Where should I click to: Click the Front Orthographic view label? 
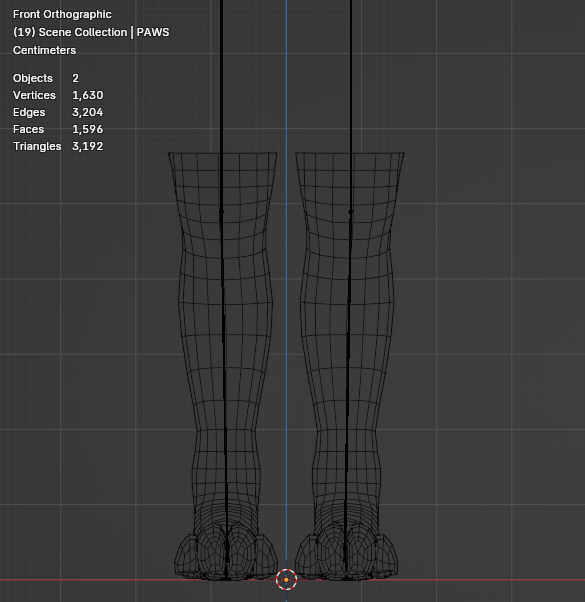pyautogui.click(x=62, y=14)
